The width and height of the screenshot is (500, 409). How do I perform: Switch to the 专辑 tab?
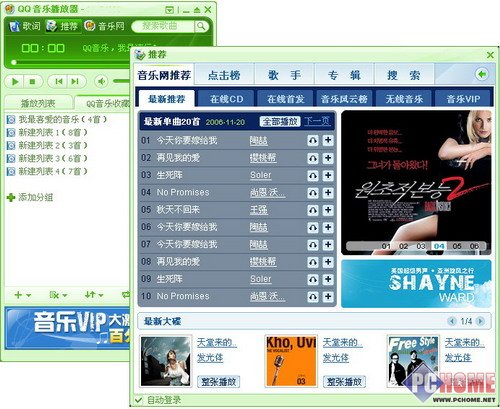(x=344, y=75)
